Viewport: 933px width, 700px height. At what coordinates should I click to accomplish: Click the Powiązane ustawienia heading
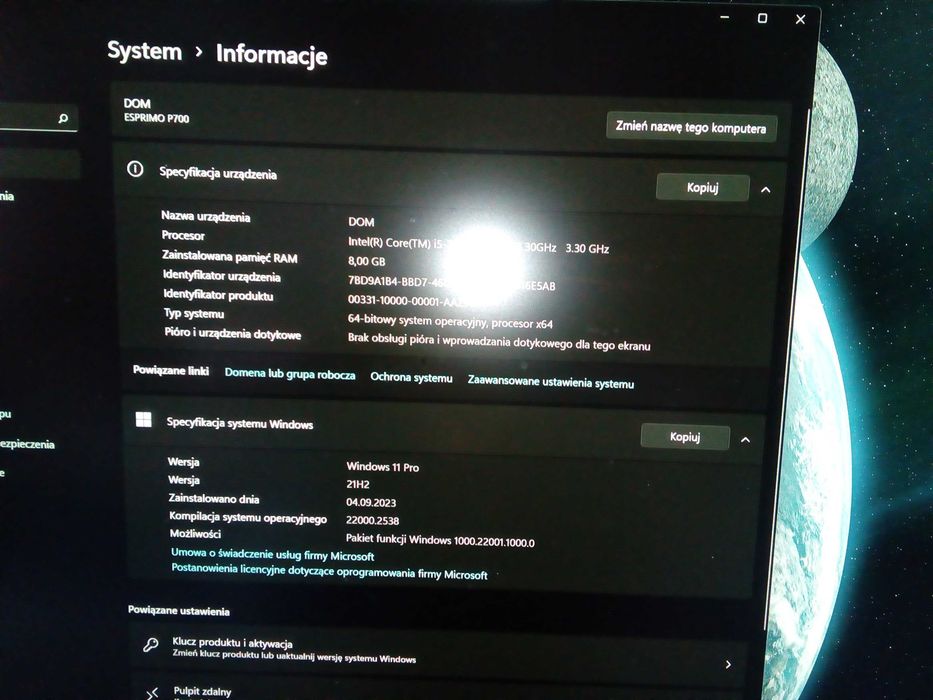click(179, 611)
